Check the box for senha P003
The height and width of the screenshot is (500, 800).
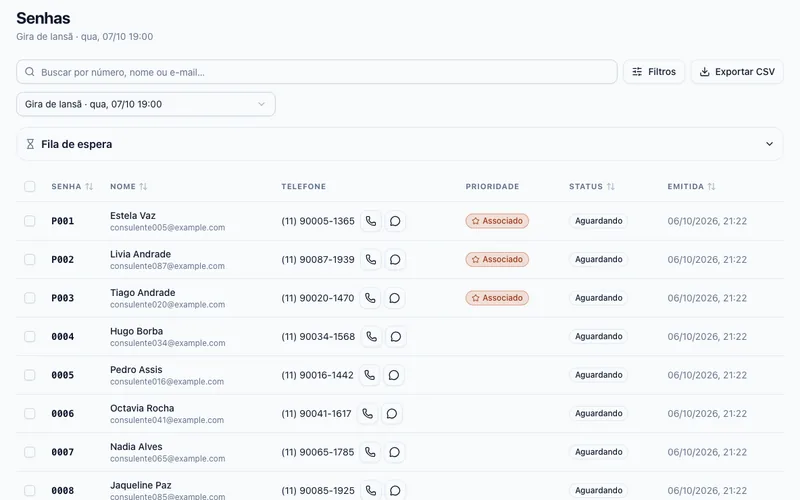click(30, 298)
